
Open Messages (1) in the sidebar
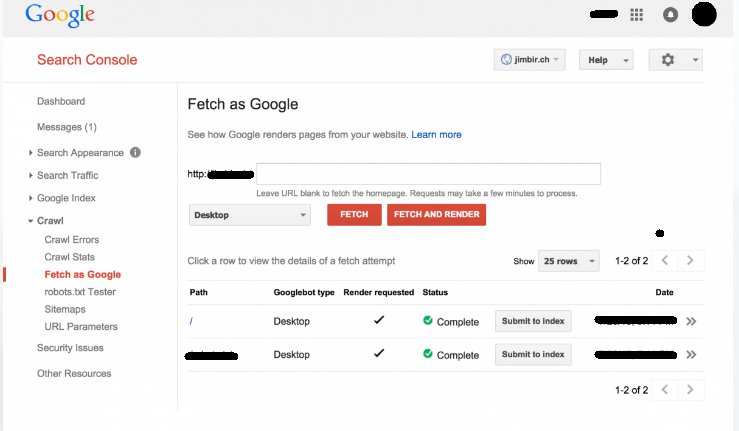tap(67, 127)
